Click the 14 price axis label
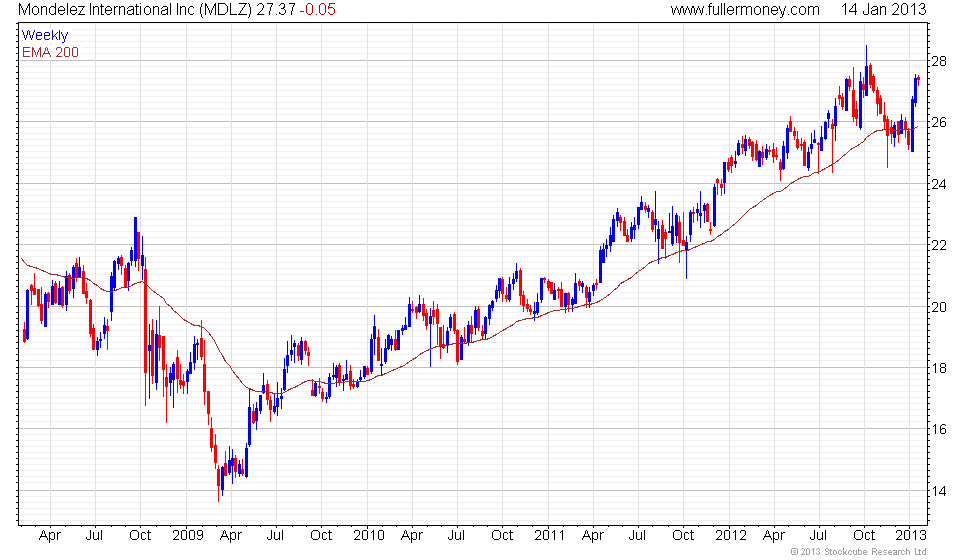The width and height of the screenshot is (980, 560). [939, 492]
